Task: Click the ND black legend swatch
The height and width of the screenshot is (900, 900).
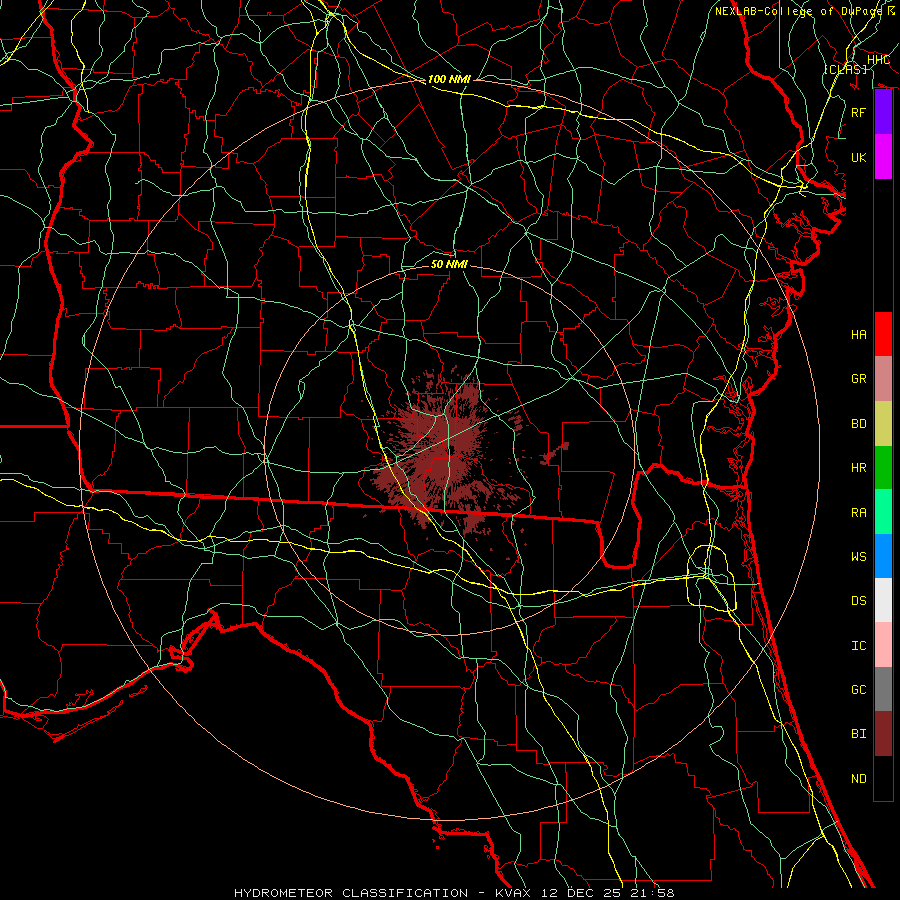Action: [x=883, y=778]
